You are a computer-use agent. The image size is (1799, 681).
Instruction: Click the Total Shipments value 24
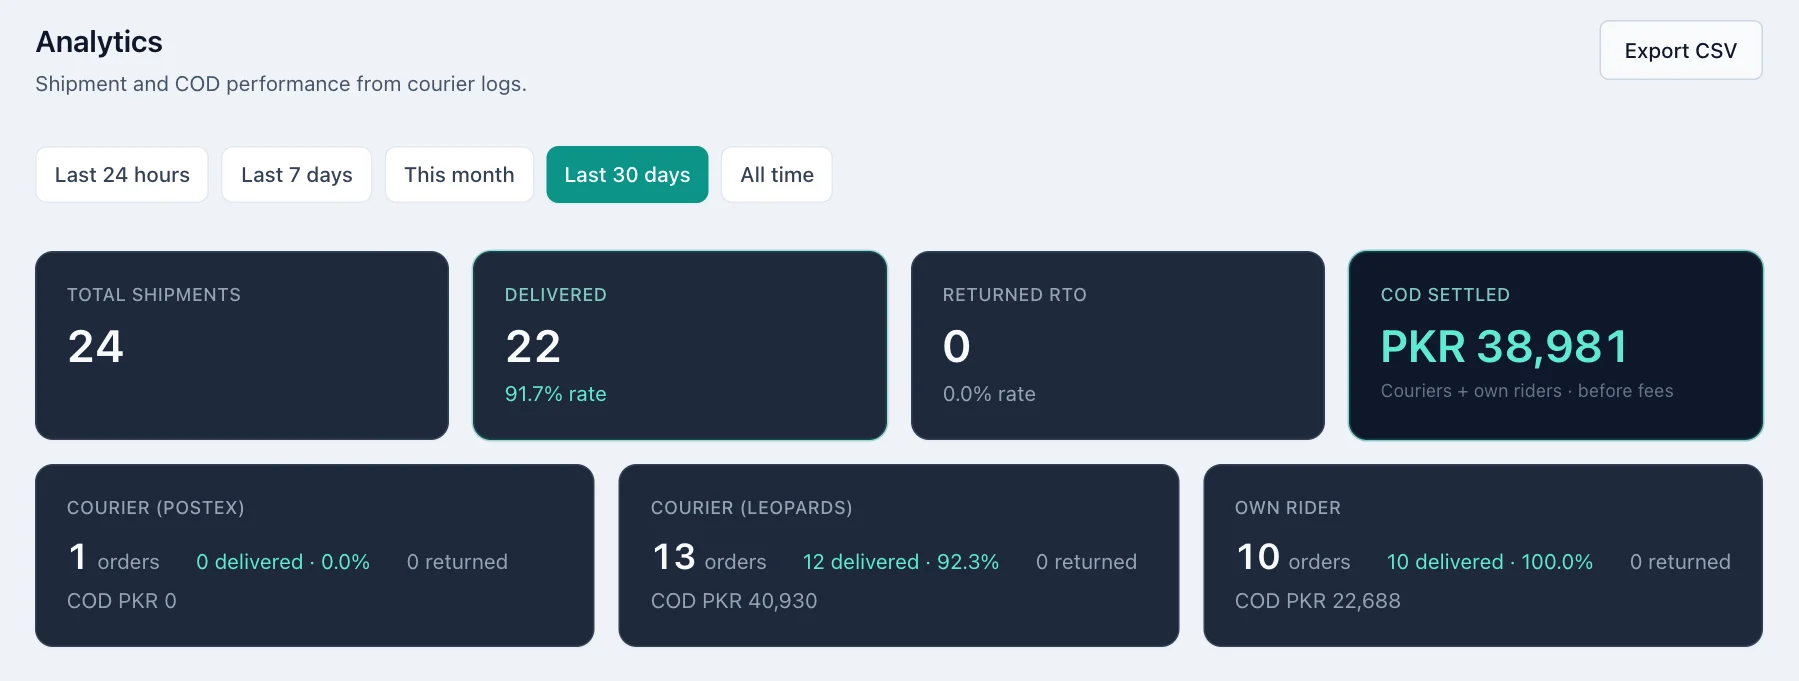(x=96, y=347)
